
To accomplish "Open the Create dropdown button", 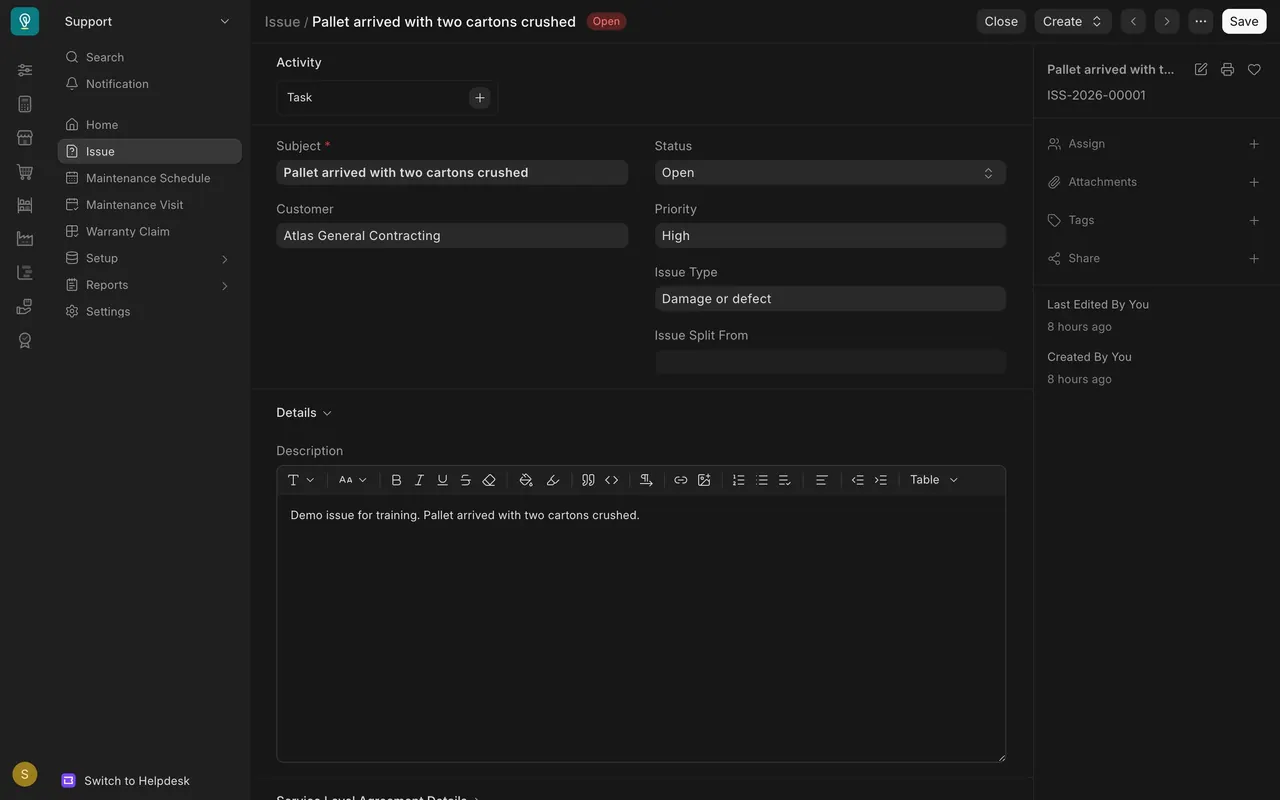I will coord(1073,21).
